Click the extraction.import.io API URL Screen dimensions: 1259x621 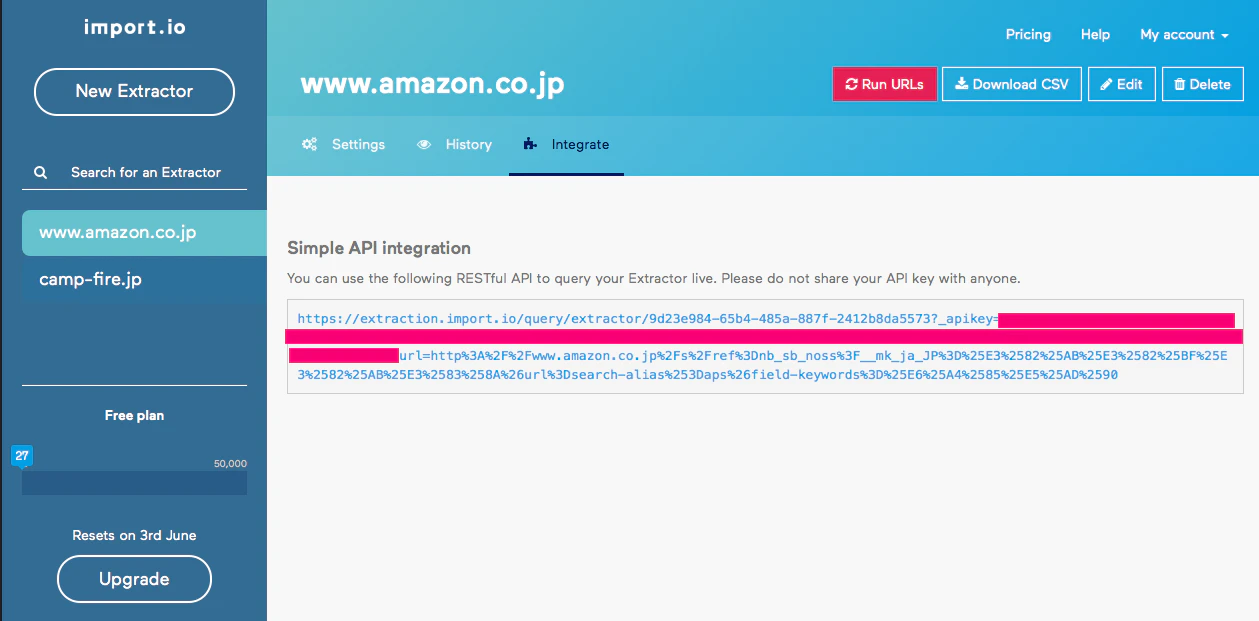[x=765, y=347]
